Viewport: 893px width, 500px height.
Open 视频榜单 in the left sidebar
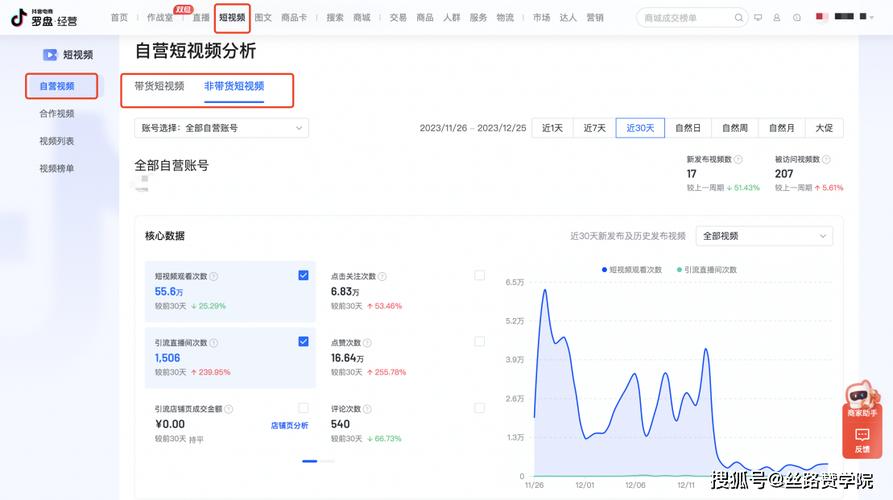(x=57, y=168)
